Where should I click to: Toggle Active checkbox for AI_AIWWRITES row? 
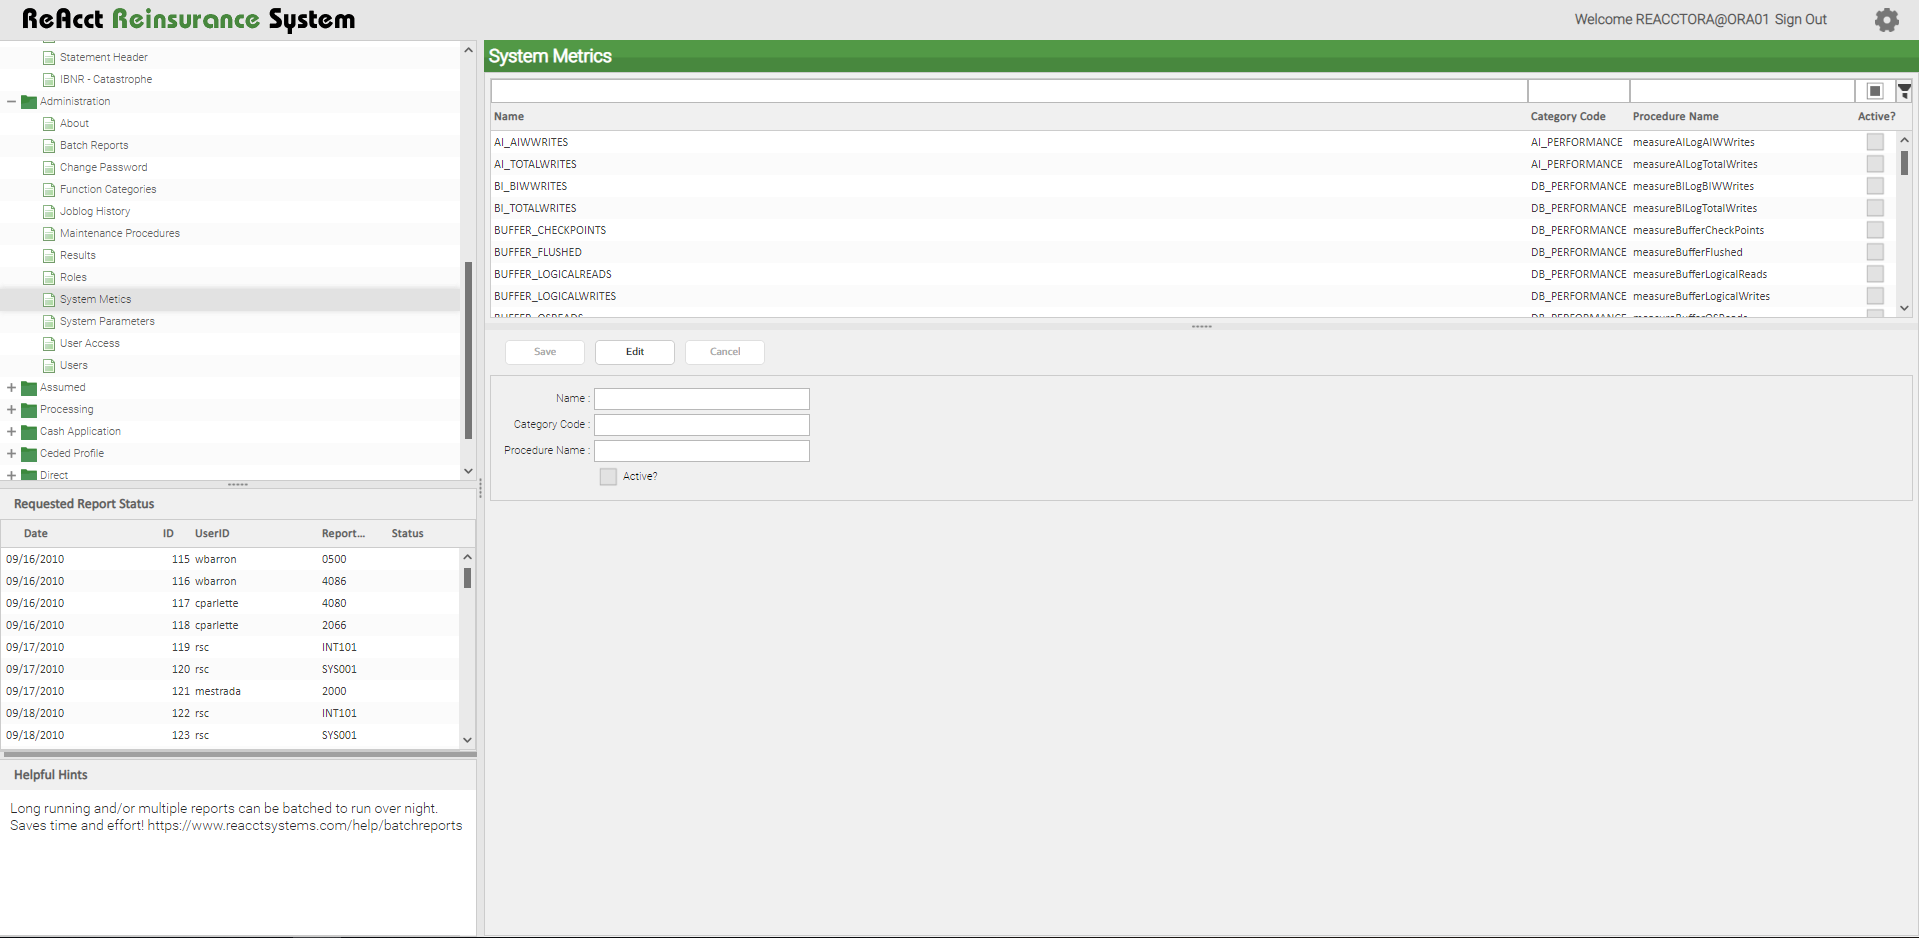click(1874, 143)
